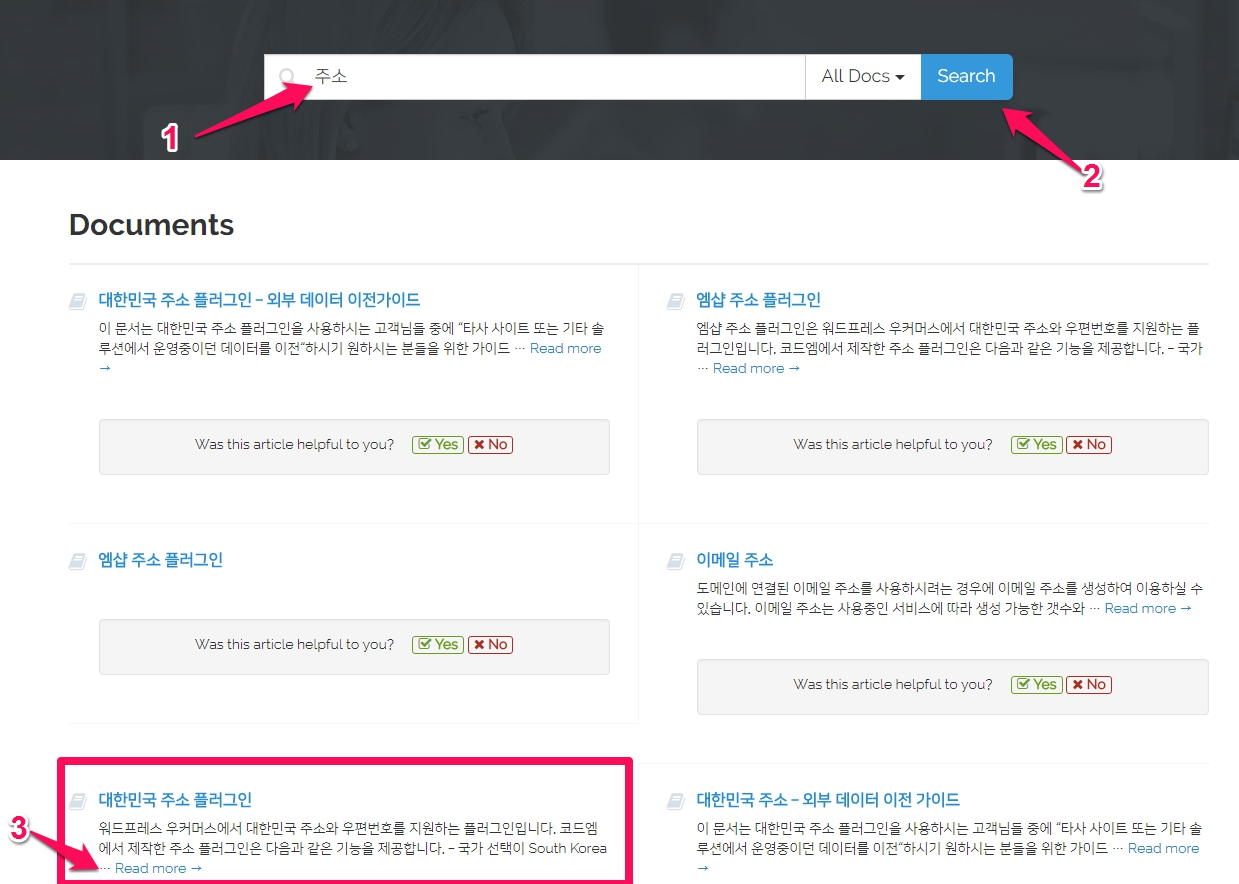Open the highlighted 대한민국 주소 플러그인 title link
The image size is (1239, 884).
(x=175, y=800)
